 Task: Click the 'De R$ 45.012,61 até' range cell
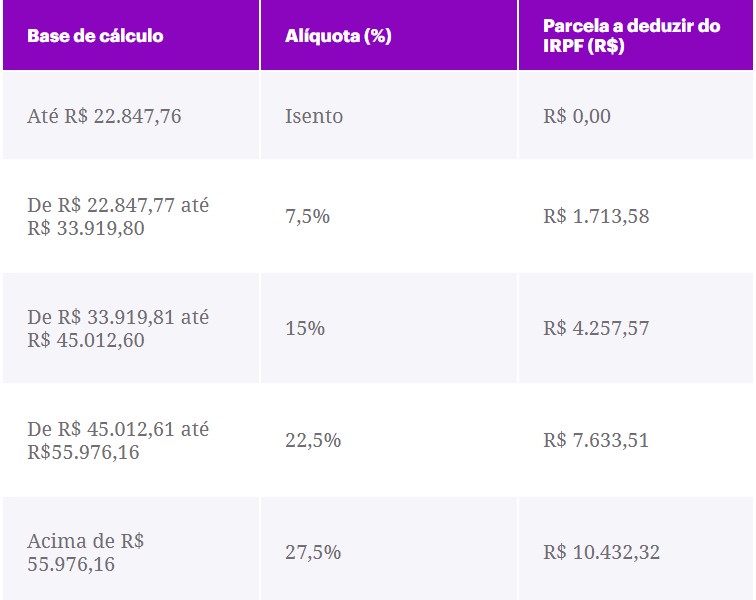tap(118, 429)
